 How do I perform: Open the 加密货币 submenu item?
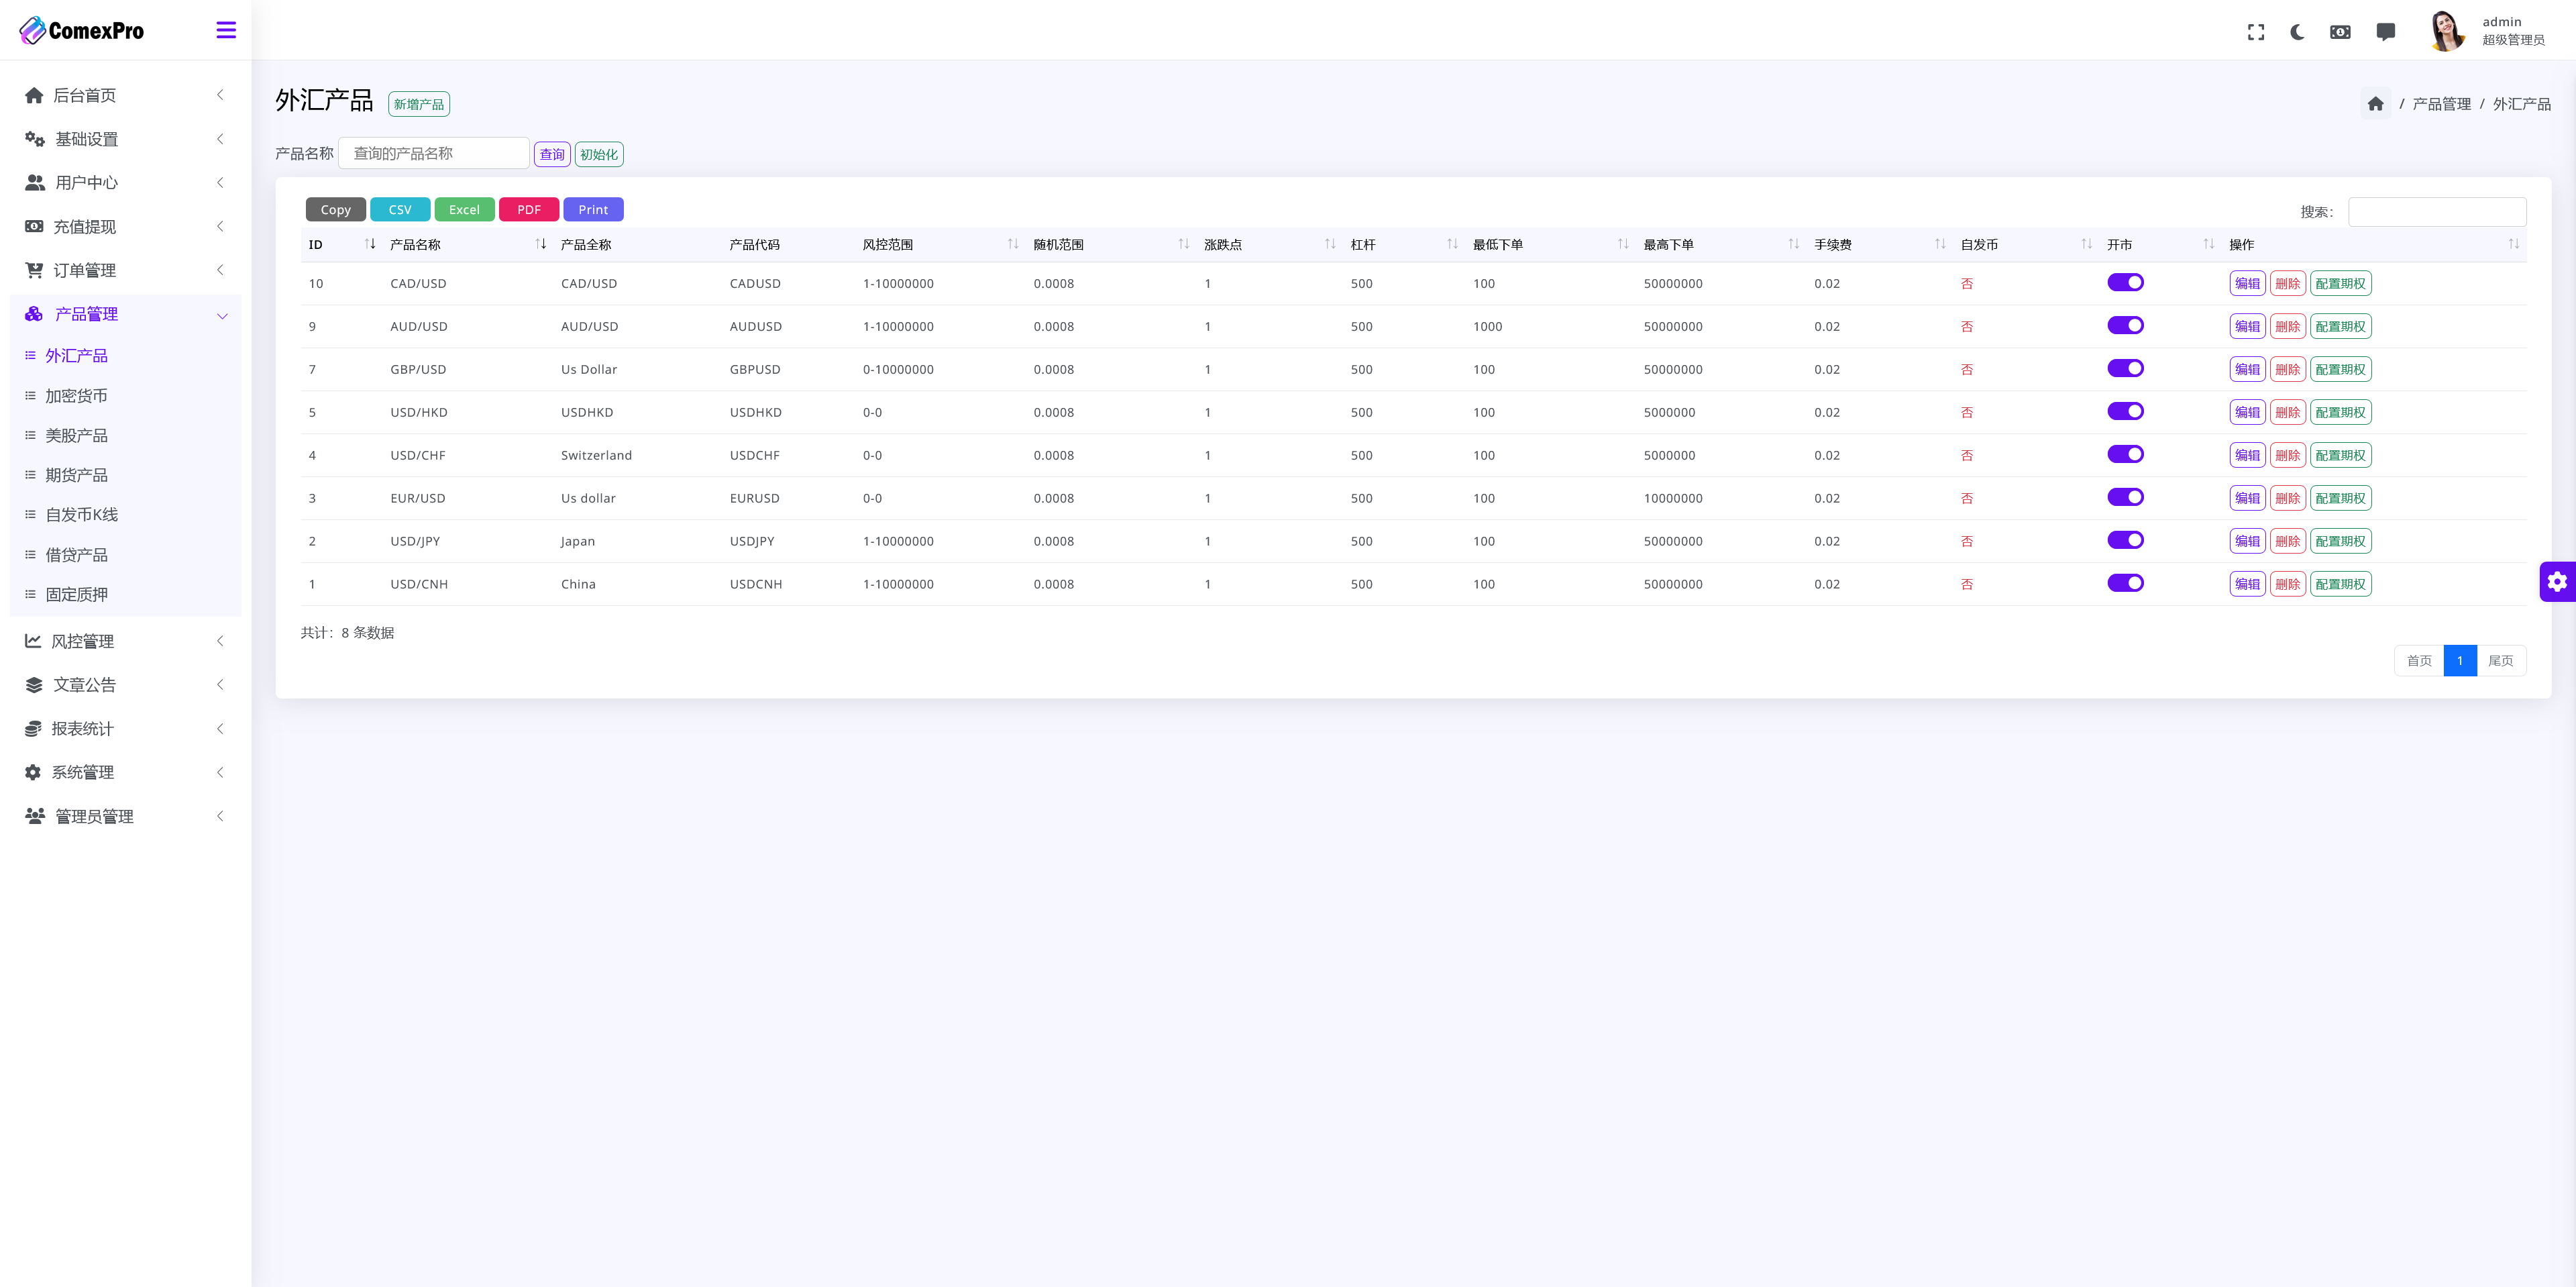[x=76, y=396]
